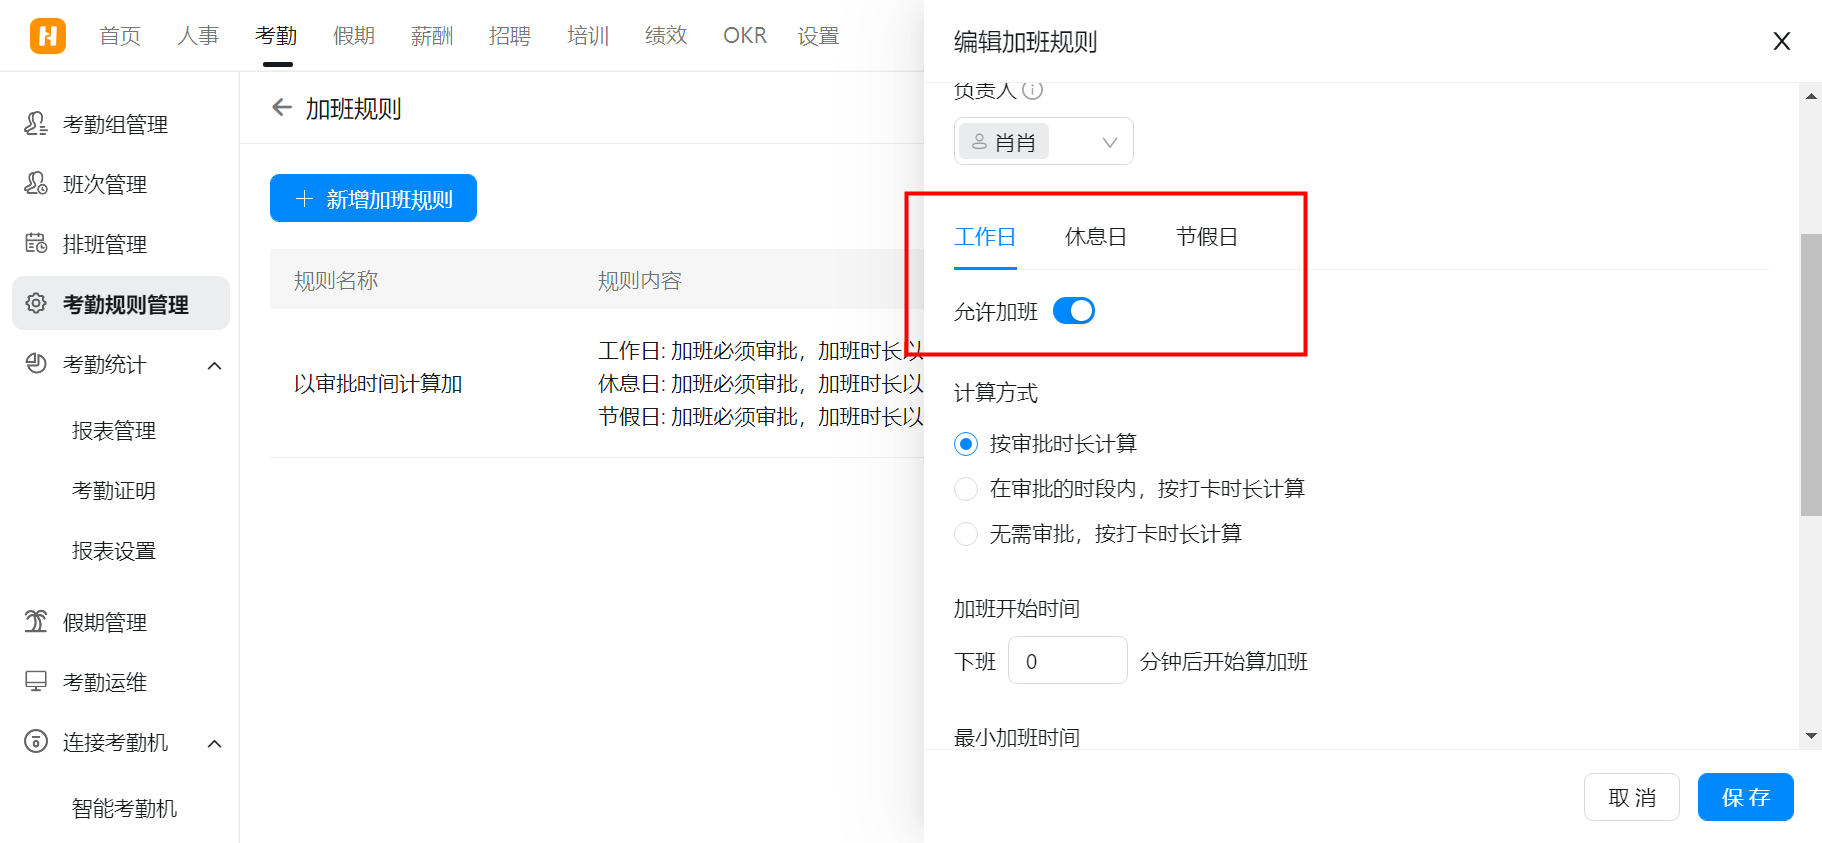1822x843 pixels.
Task: Click the scrollbar down arrow
Action: 1811,736
